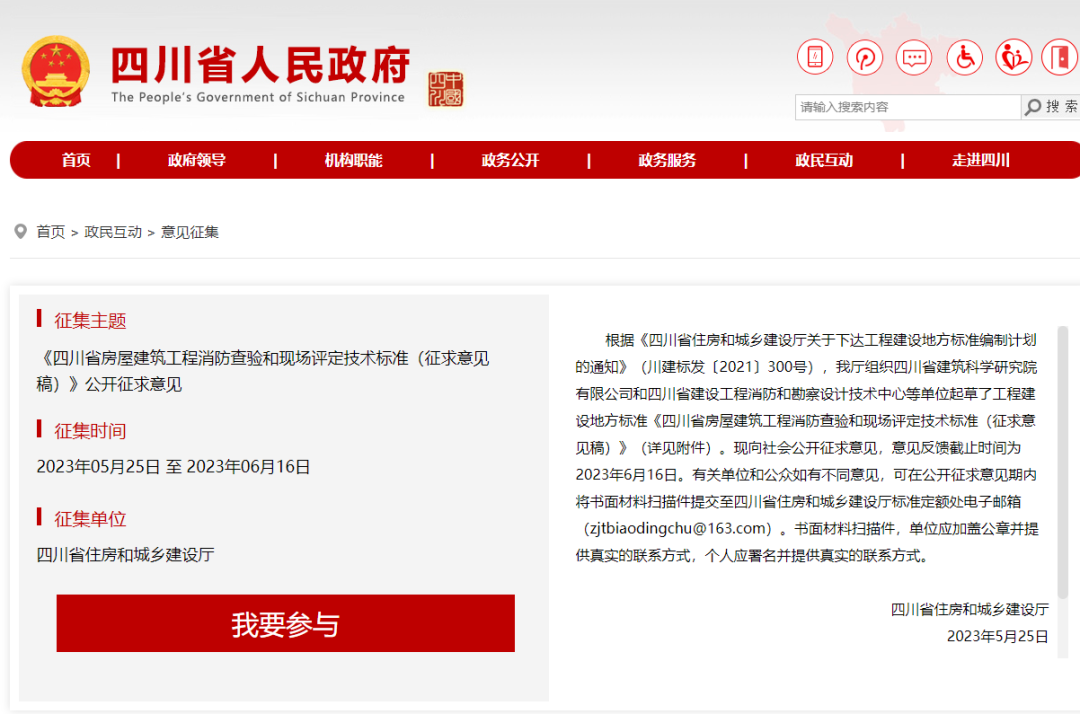1080x714 pixels.
Task: Click the 征集单位 heading
Action: coord(90,519)
